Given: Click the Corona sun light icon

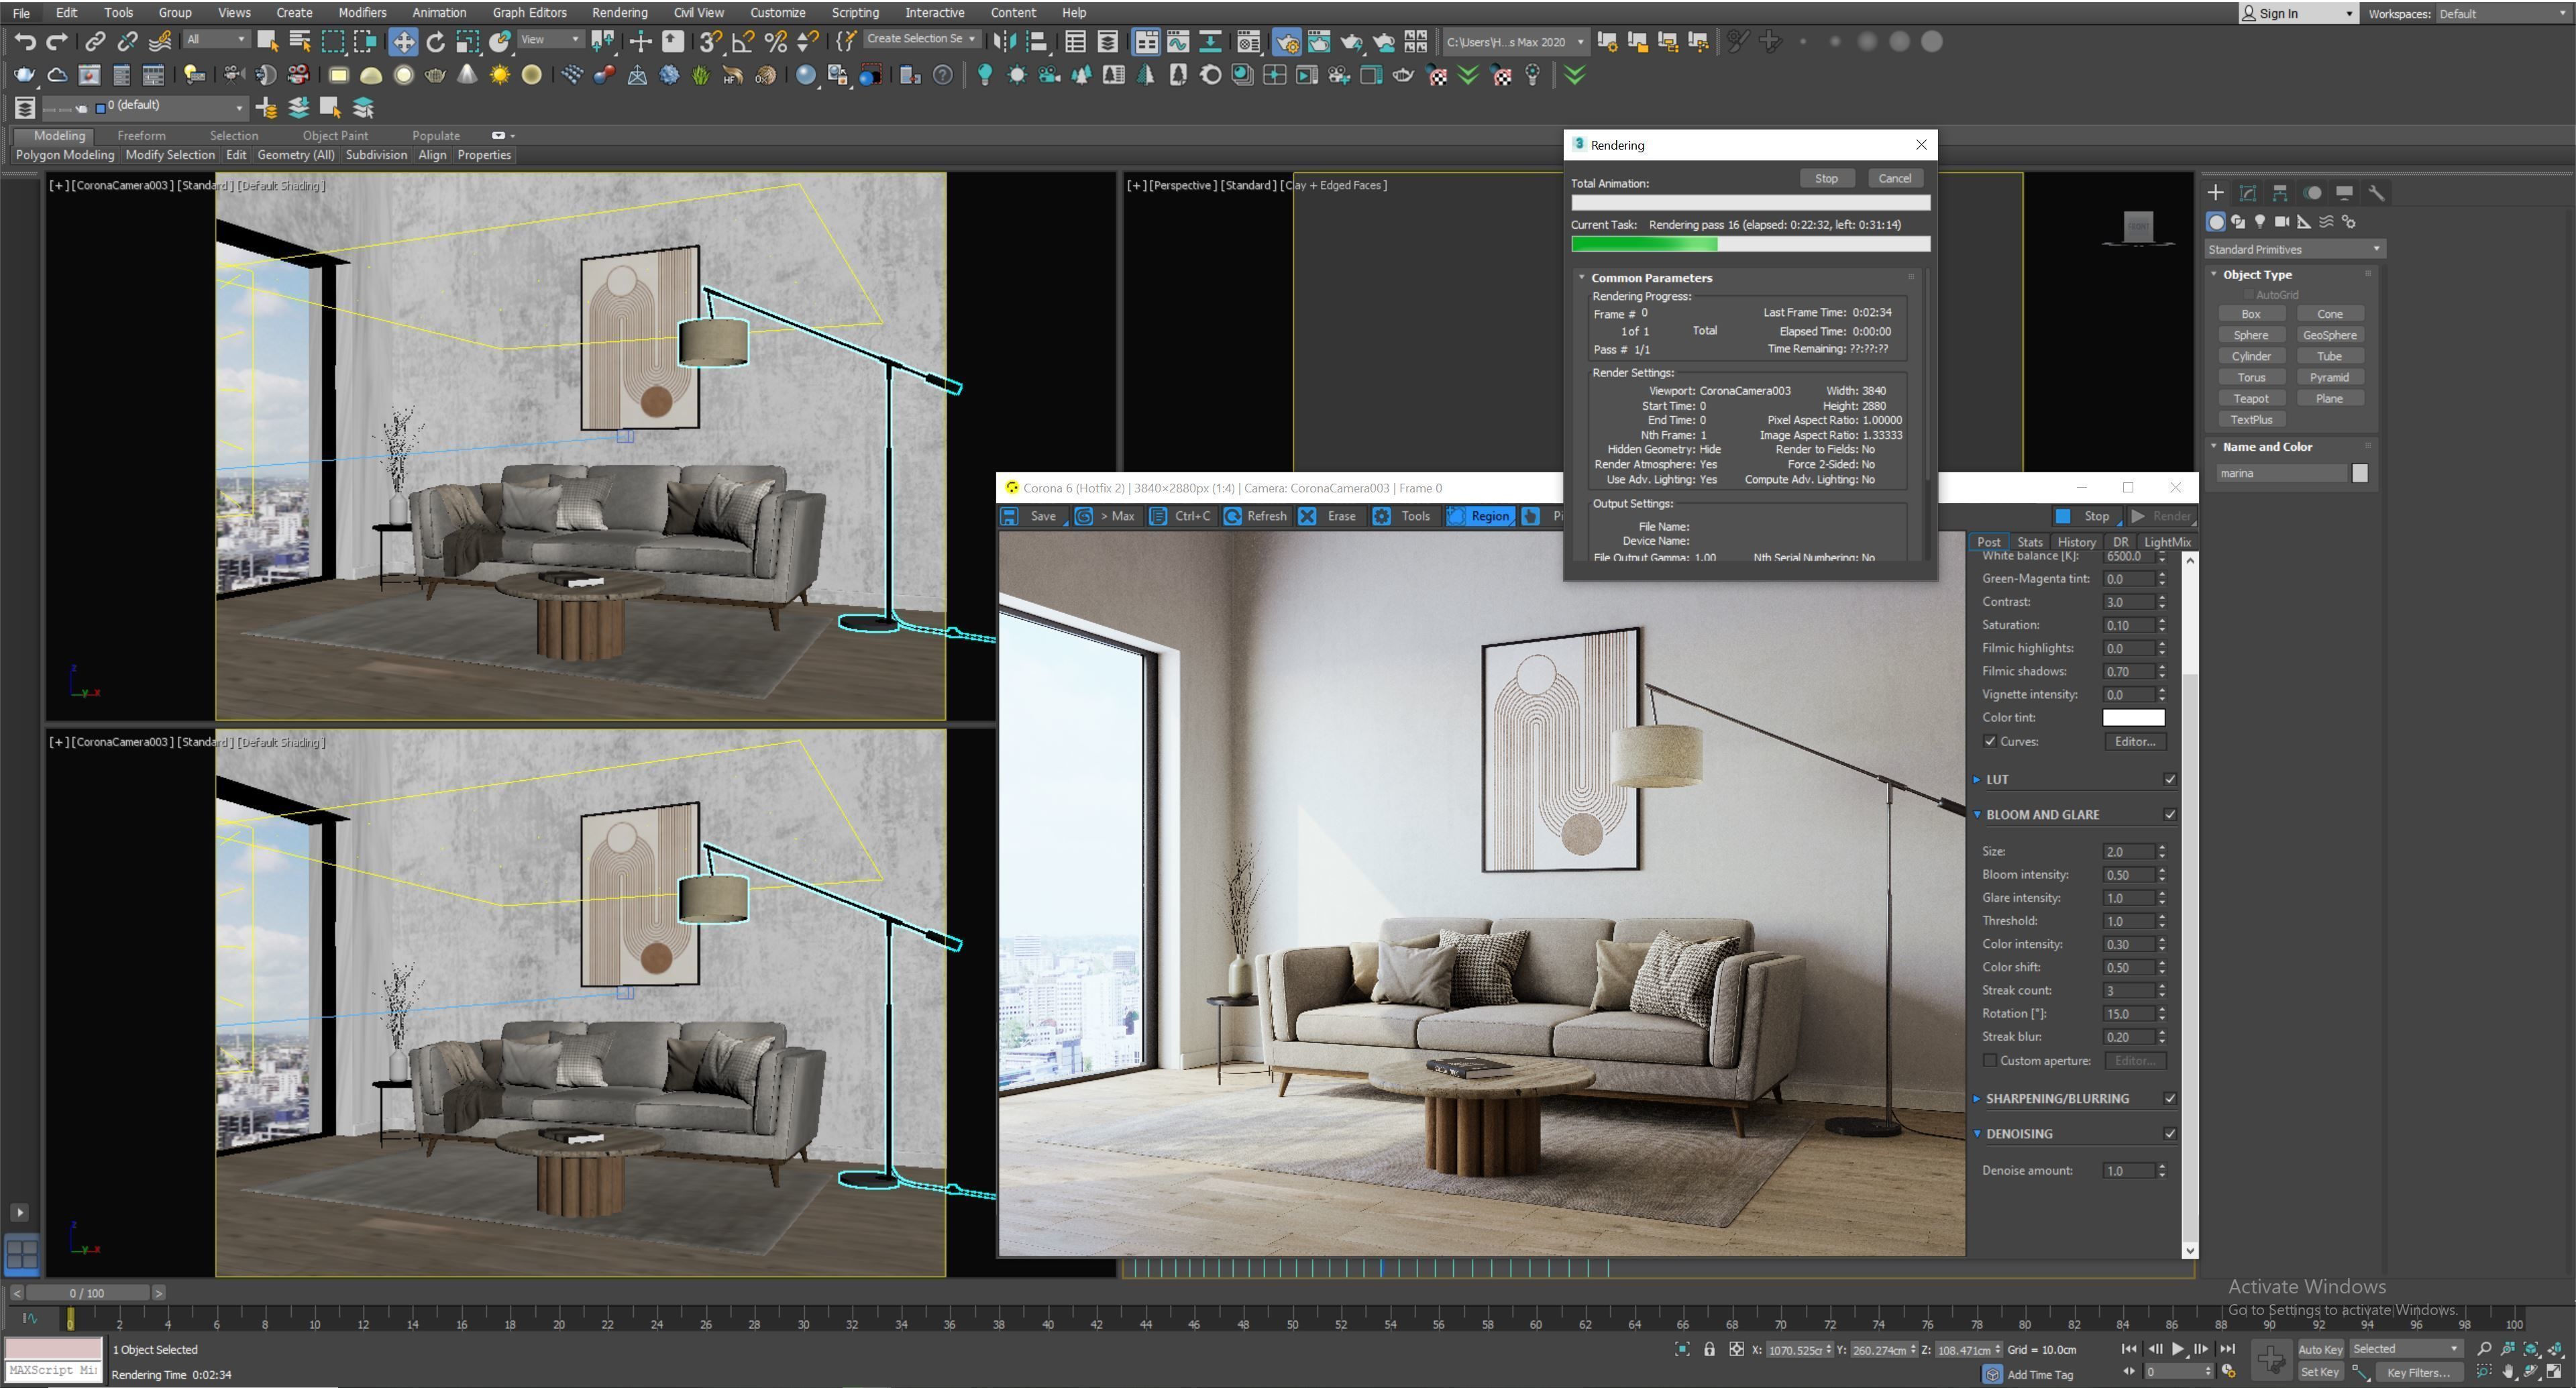Looking at the screenshot, I should (x=499, y=75).
